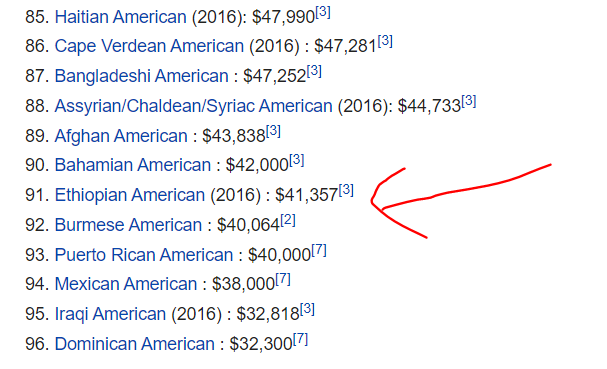Click citation [7] after Puerto Rican American income
Viewport: 607px width, 369px height.
(x=319, y=251)
